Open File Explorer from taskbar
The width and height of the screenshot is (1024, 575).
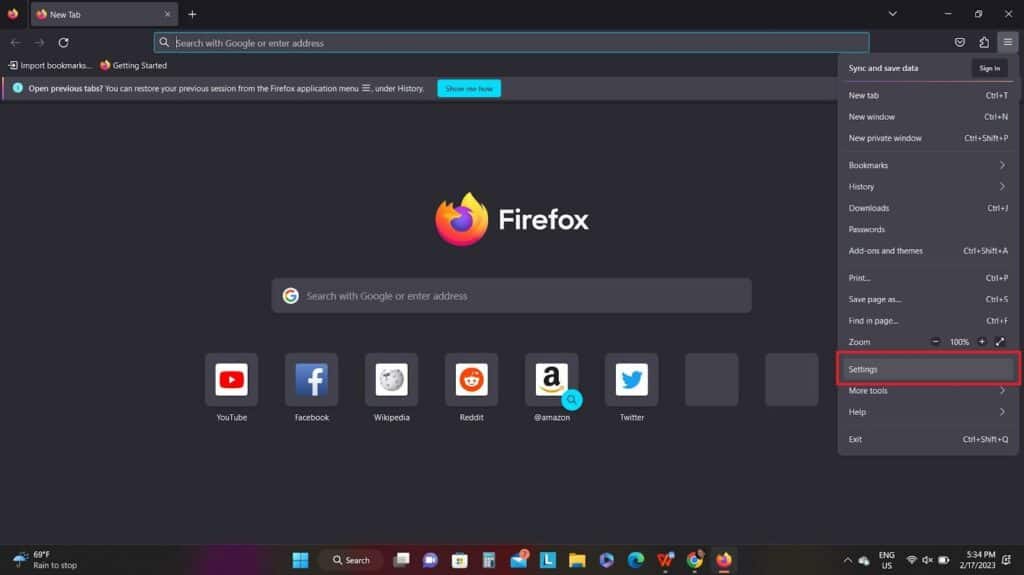pyautogui.click(x=577, y=560)
